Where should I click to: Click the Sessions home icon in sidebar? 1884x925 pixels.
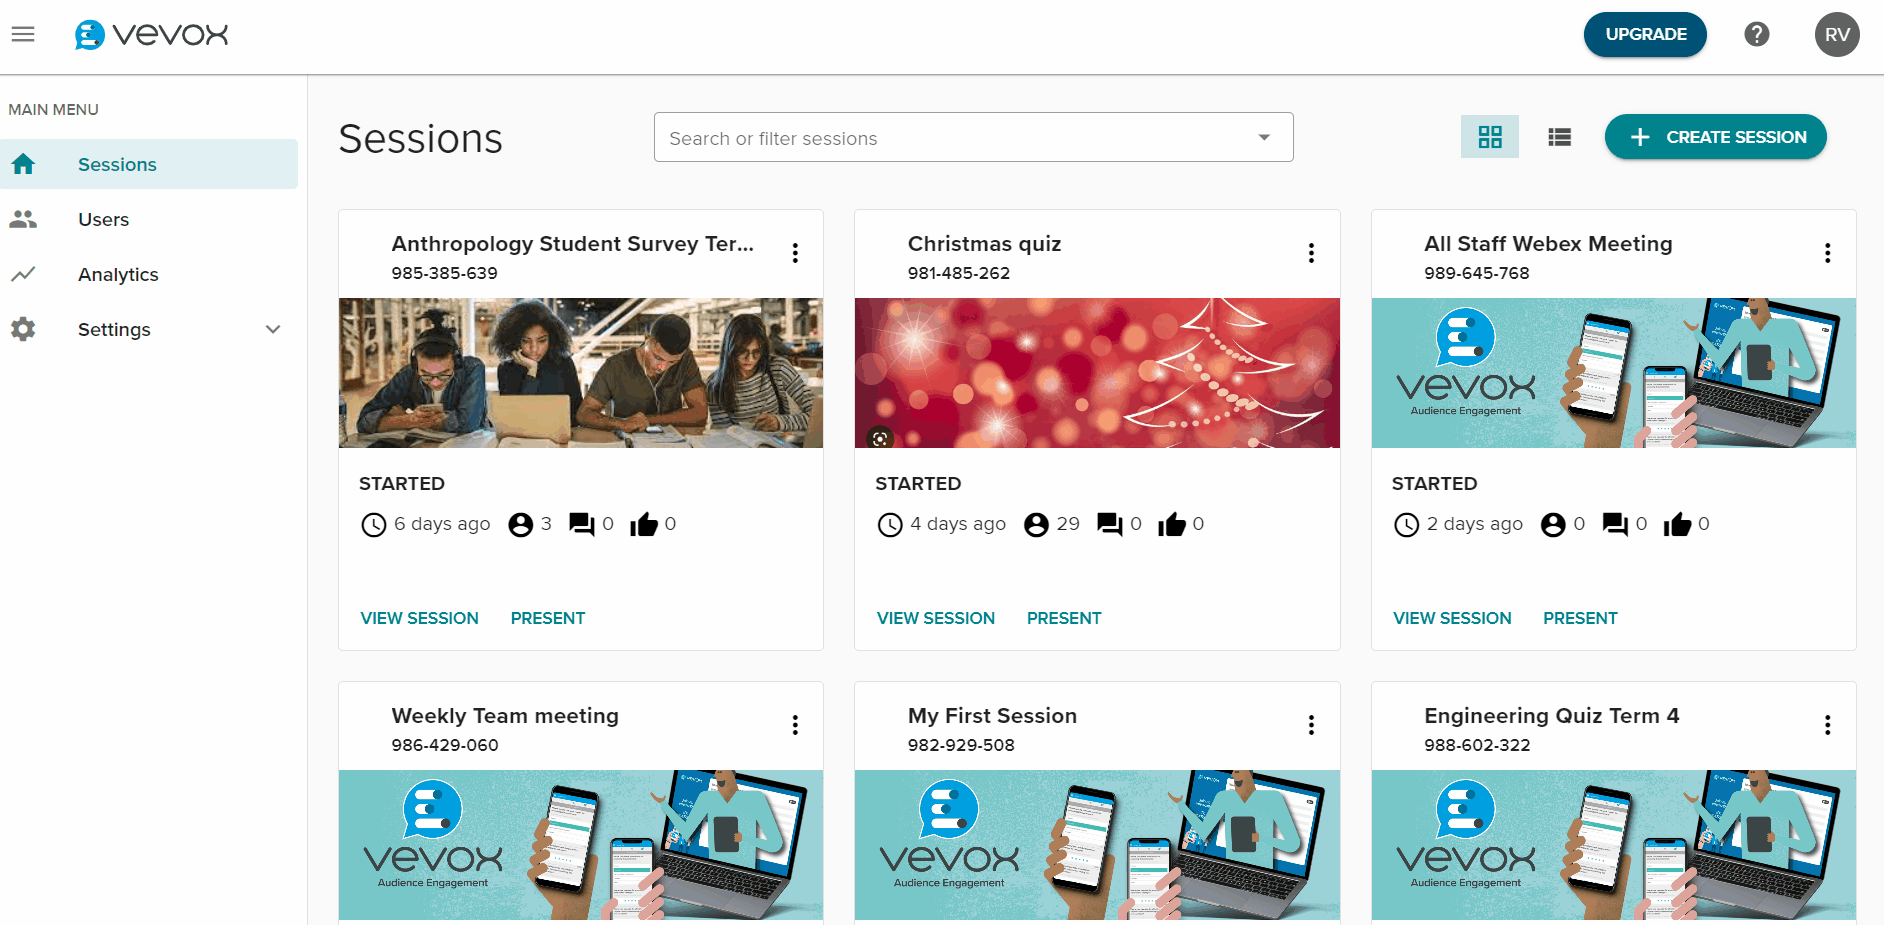pos(23,164)
